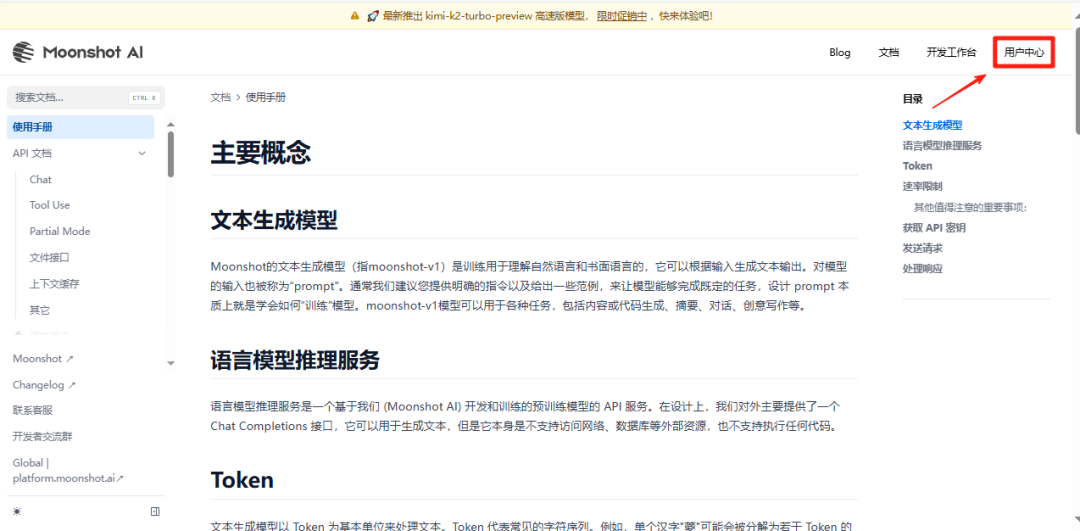Click the sidebar scrollbar thumb

(171, 154)
